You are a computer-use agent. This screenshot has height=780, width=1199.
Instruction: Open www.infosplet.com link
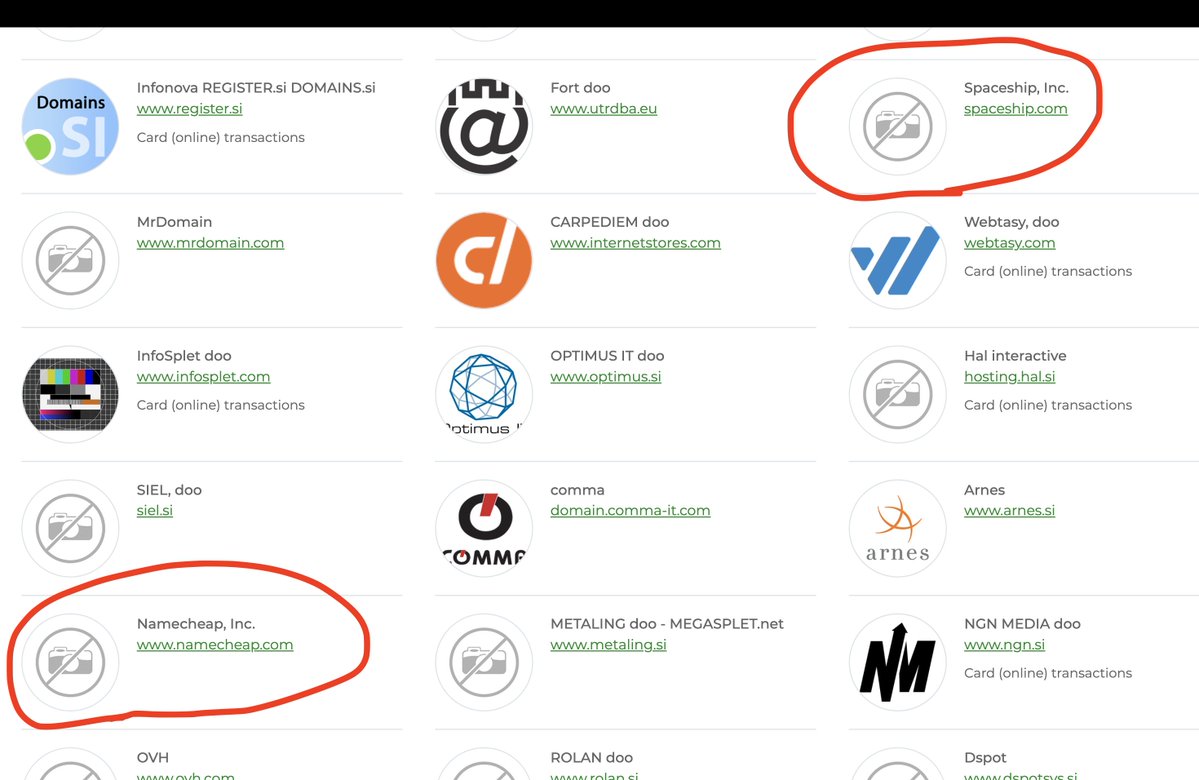pyautogui.click(x=203, y=376)
